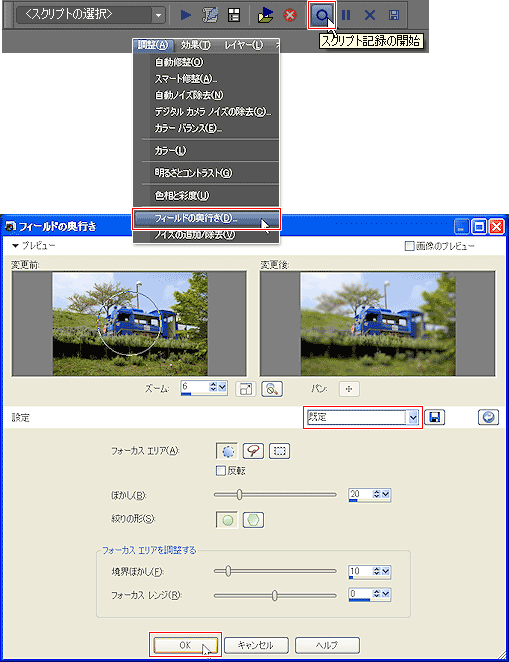Screen dimensions: 509x662
Task: Confirm with the OK button
Action: (x=185, y=645)
